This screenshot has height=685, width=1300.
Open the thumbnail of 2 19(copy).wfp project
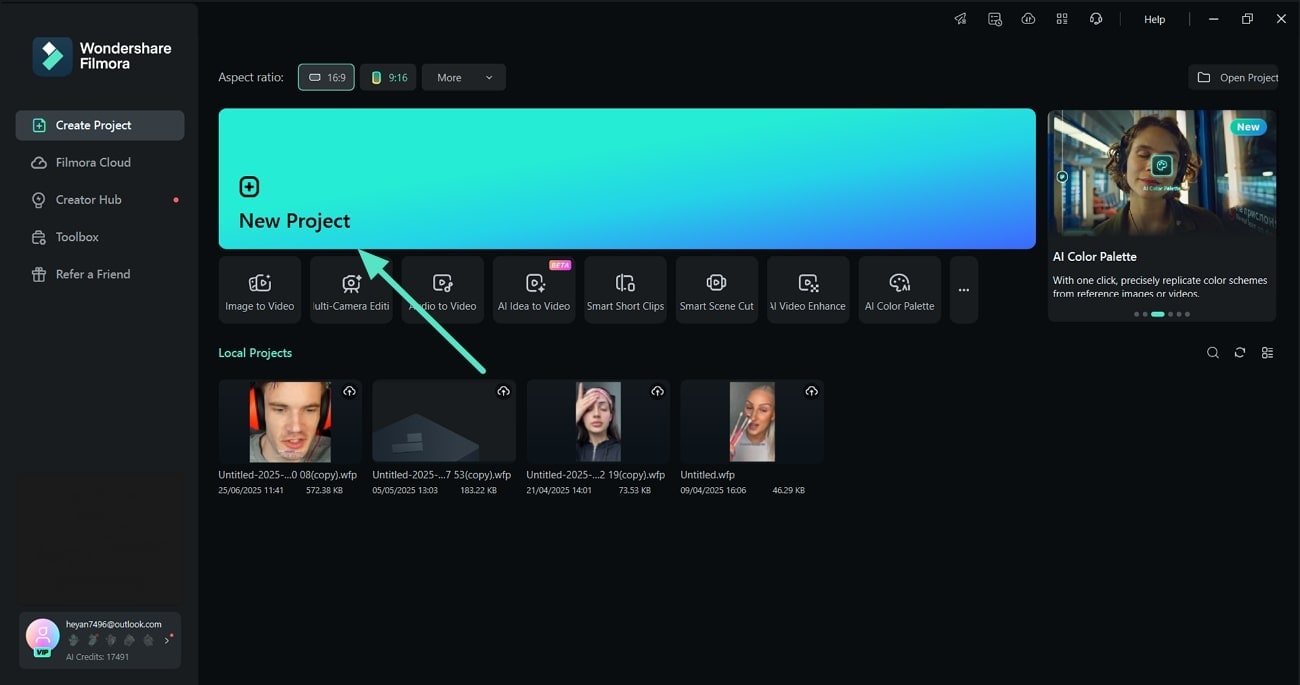(x=598, y=421)
